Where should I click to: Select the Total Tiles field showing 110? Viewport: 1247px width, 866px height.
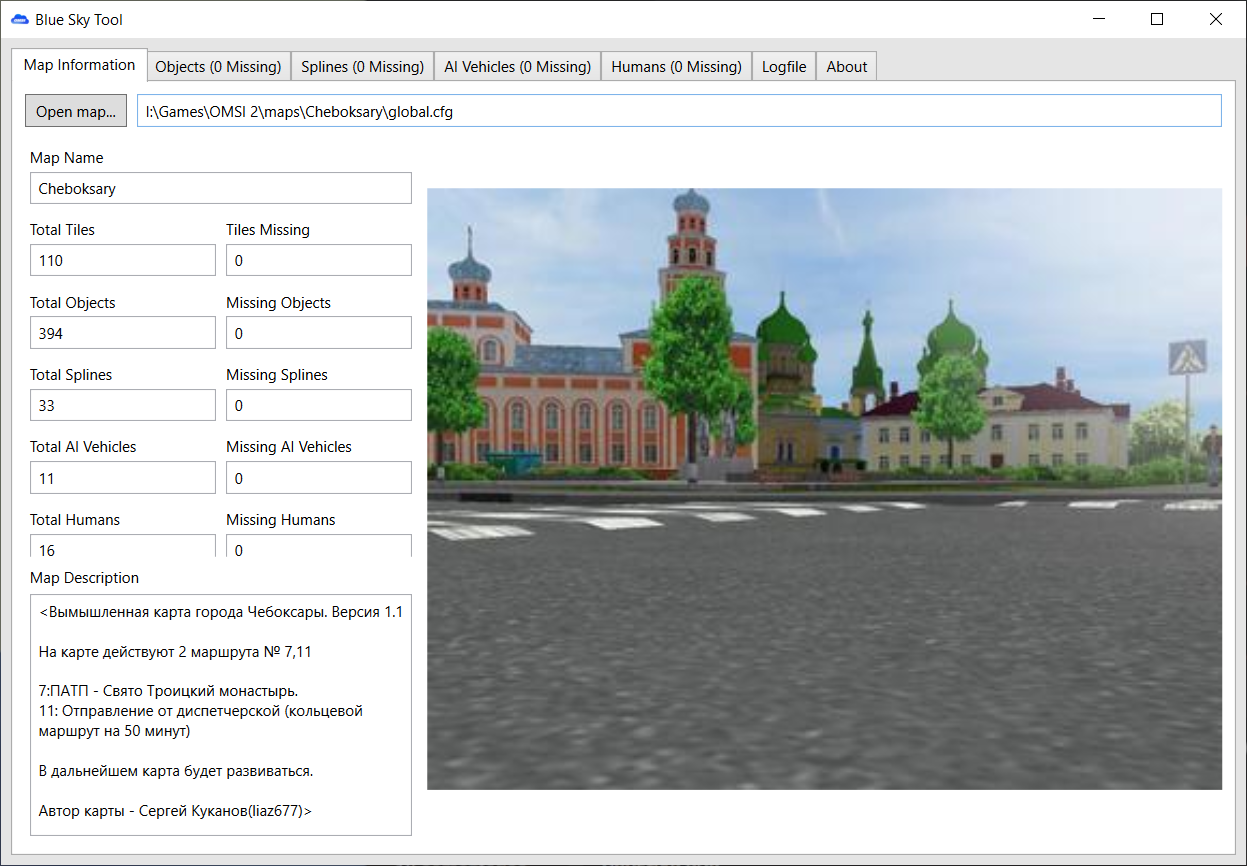[x=123, y=260]
